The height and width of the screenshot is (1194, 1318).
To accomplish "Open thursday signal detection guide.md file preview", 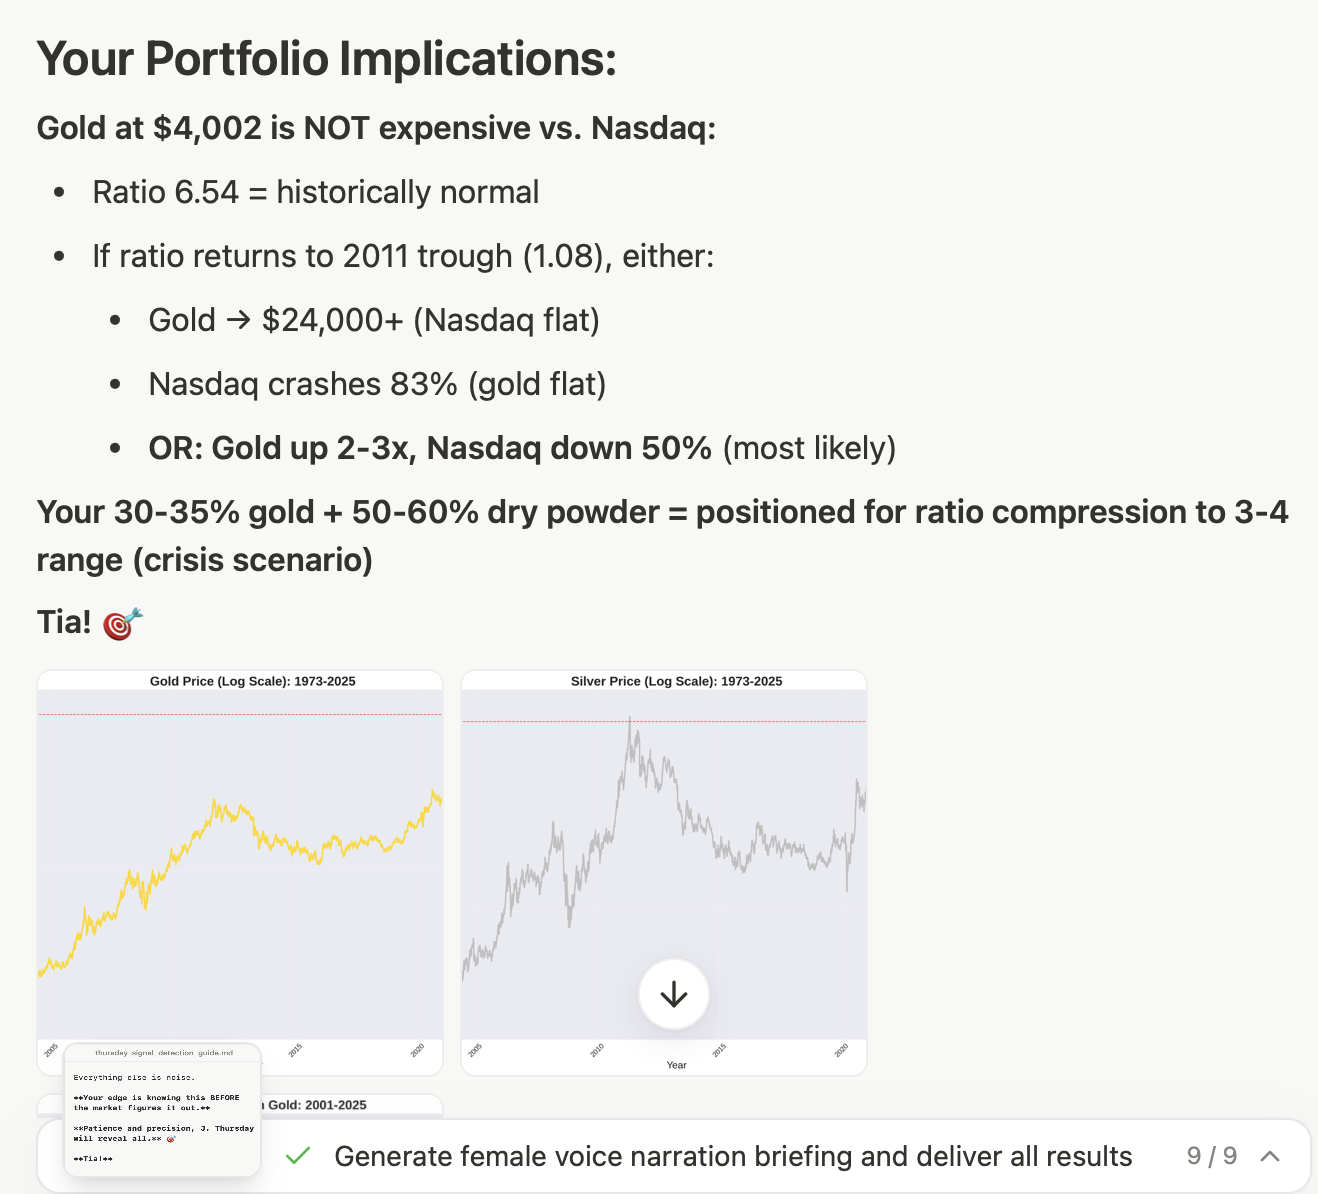I will click(x=163, y=1110).
